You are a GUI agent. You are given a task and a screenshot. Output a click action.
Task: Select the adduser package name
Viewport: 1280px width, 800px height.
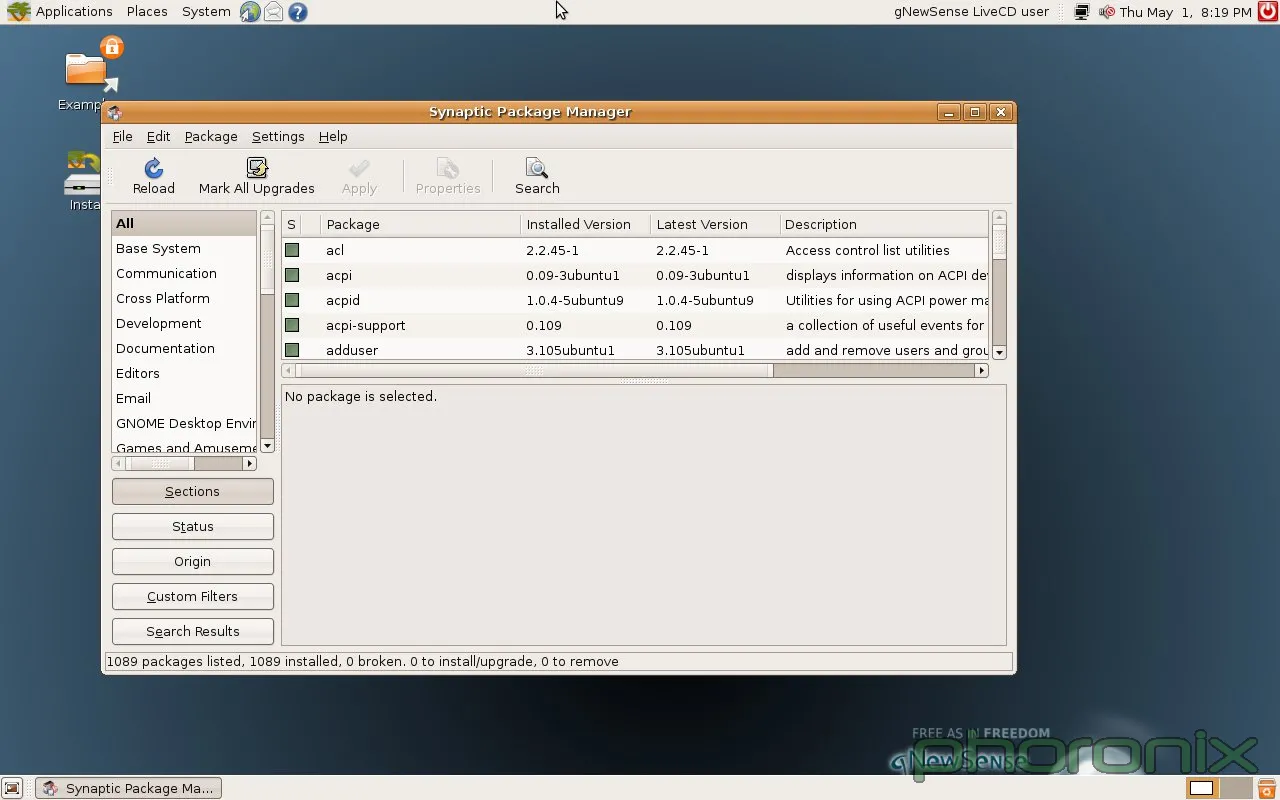click(352, 350)
